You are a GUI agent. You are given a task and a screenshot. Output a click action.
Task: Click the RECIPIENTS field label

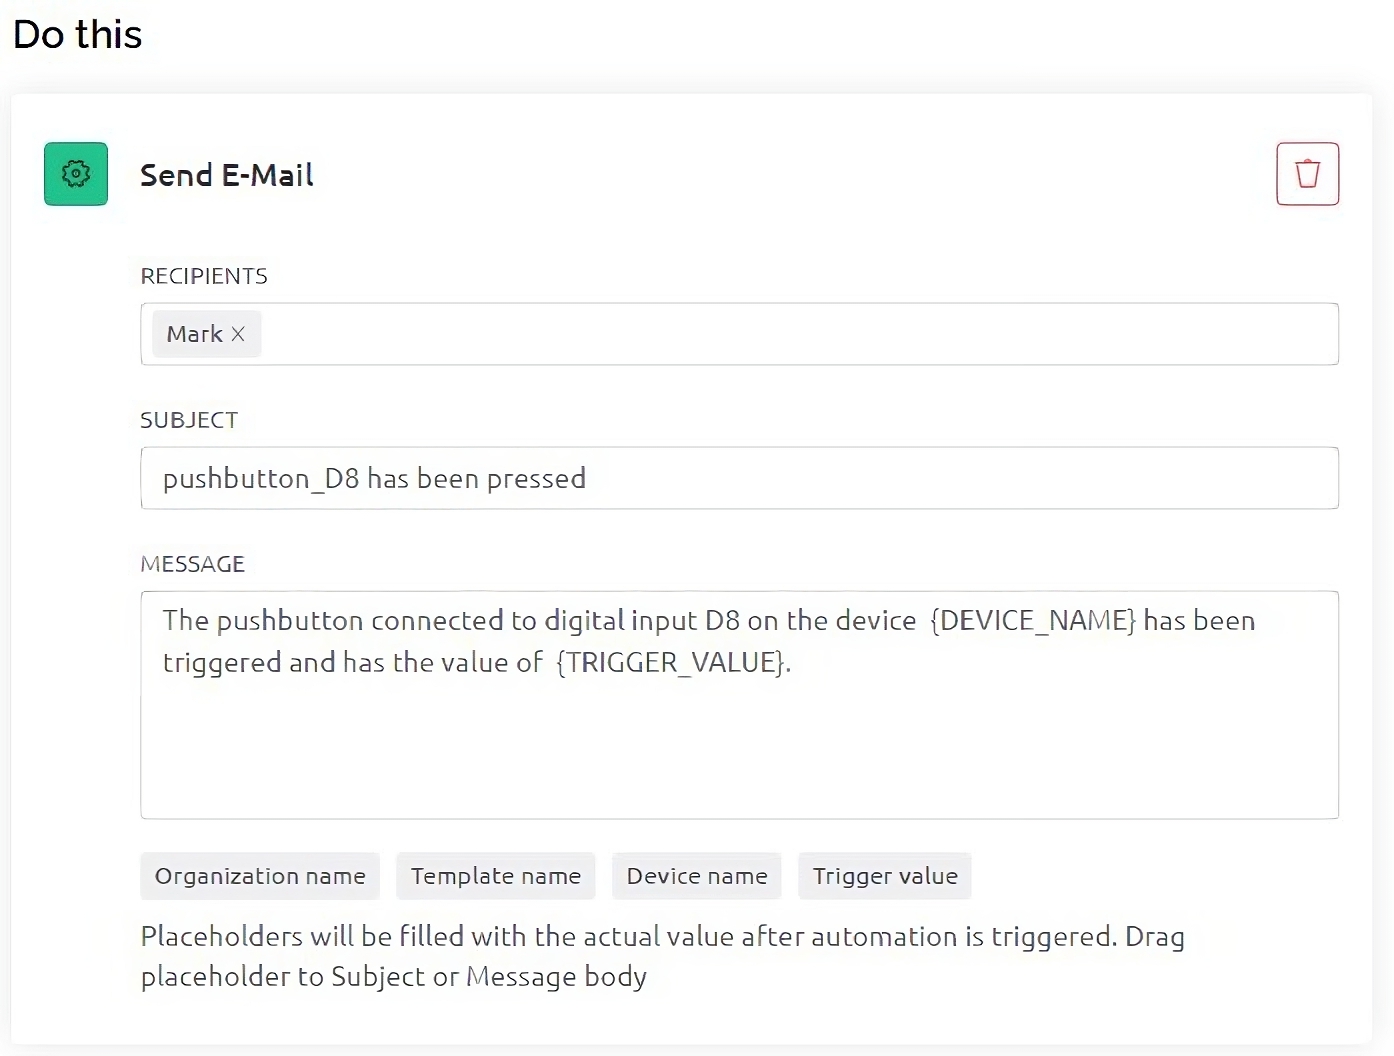(204, 276)
